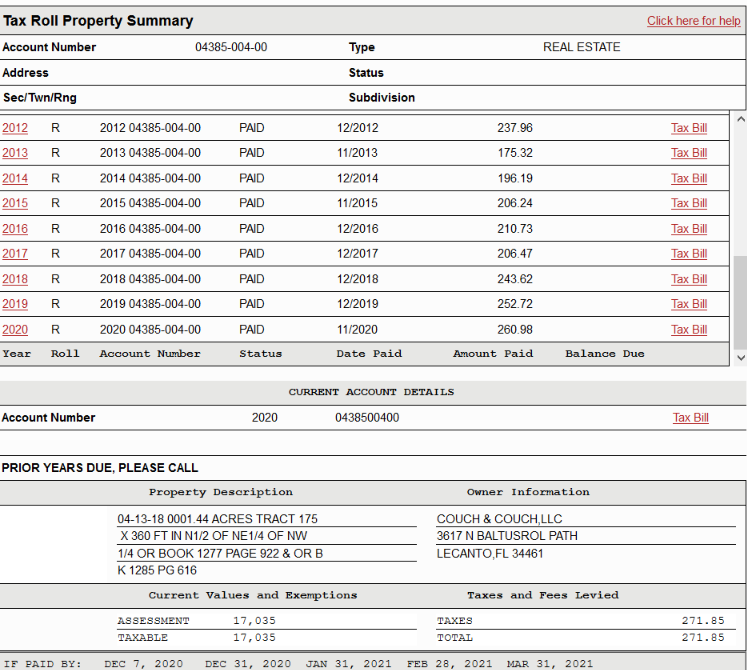This screenshot has width=747, height=670.
Task: Open the 2017 year link
Action: click(x=15, y=254)
